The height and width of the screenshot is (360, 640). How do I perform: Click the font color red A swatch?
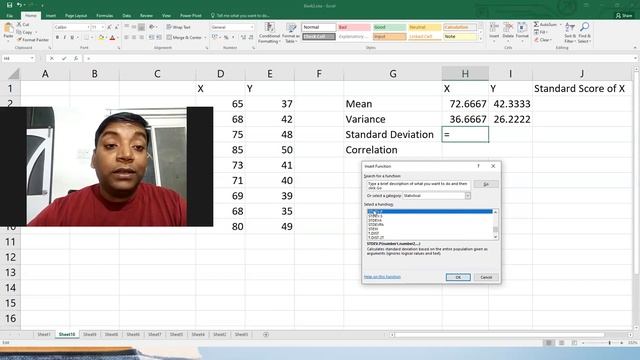click(x=113, y=38)
